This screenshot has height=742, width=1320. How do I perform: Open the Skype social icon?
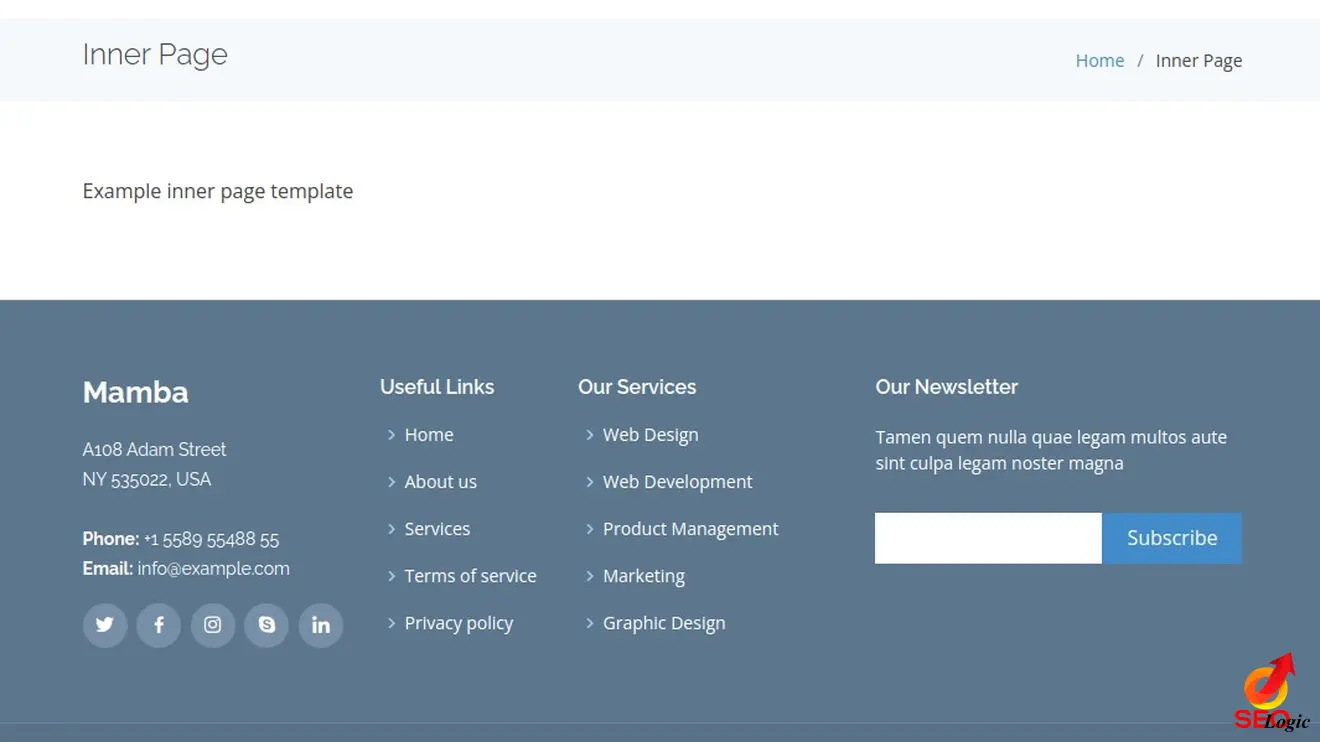tap(267, 625)
